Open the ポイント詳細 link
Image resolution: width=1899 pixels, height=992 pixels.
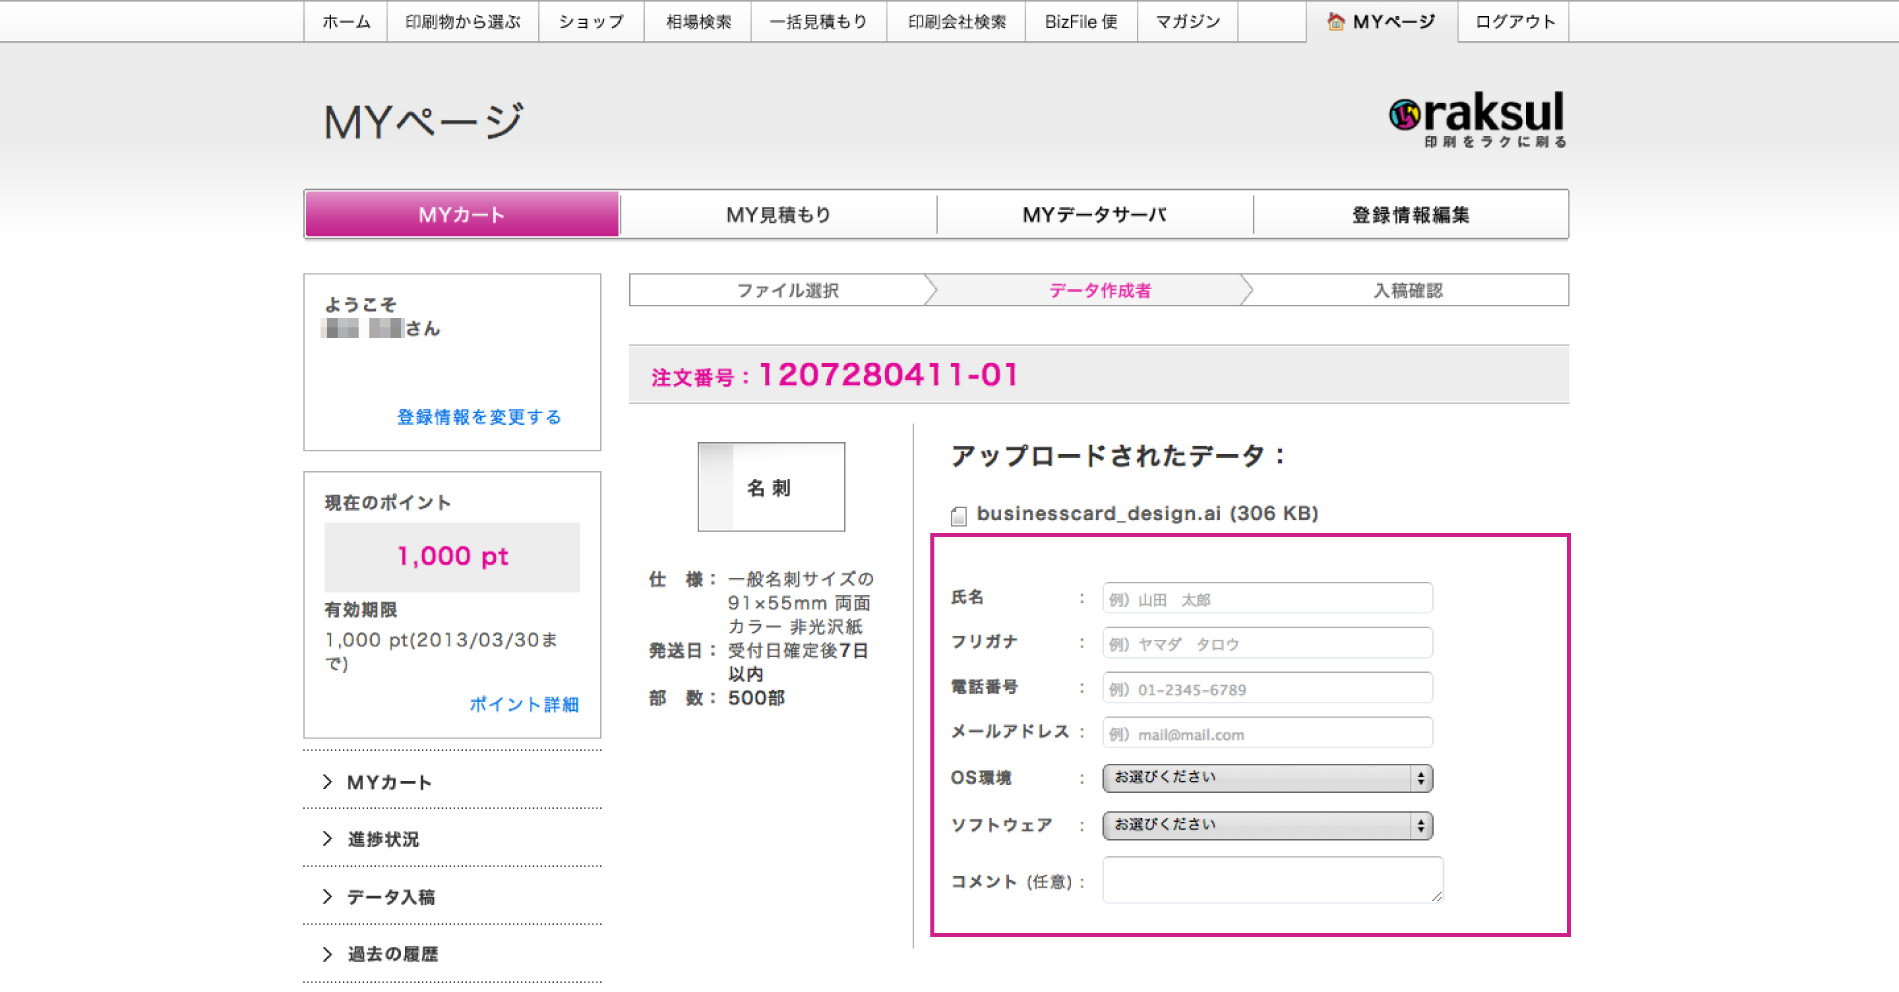(524, 704)
